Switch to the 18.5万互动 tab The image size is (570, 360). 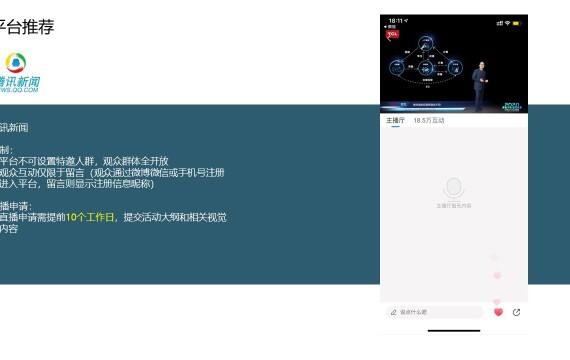429,120
